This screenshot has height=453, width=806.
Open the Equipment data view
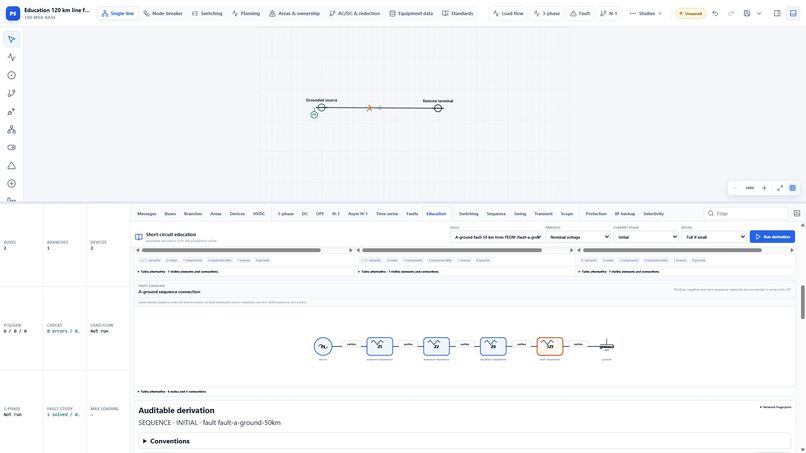(x=411, y=13)
